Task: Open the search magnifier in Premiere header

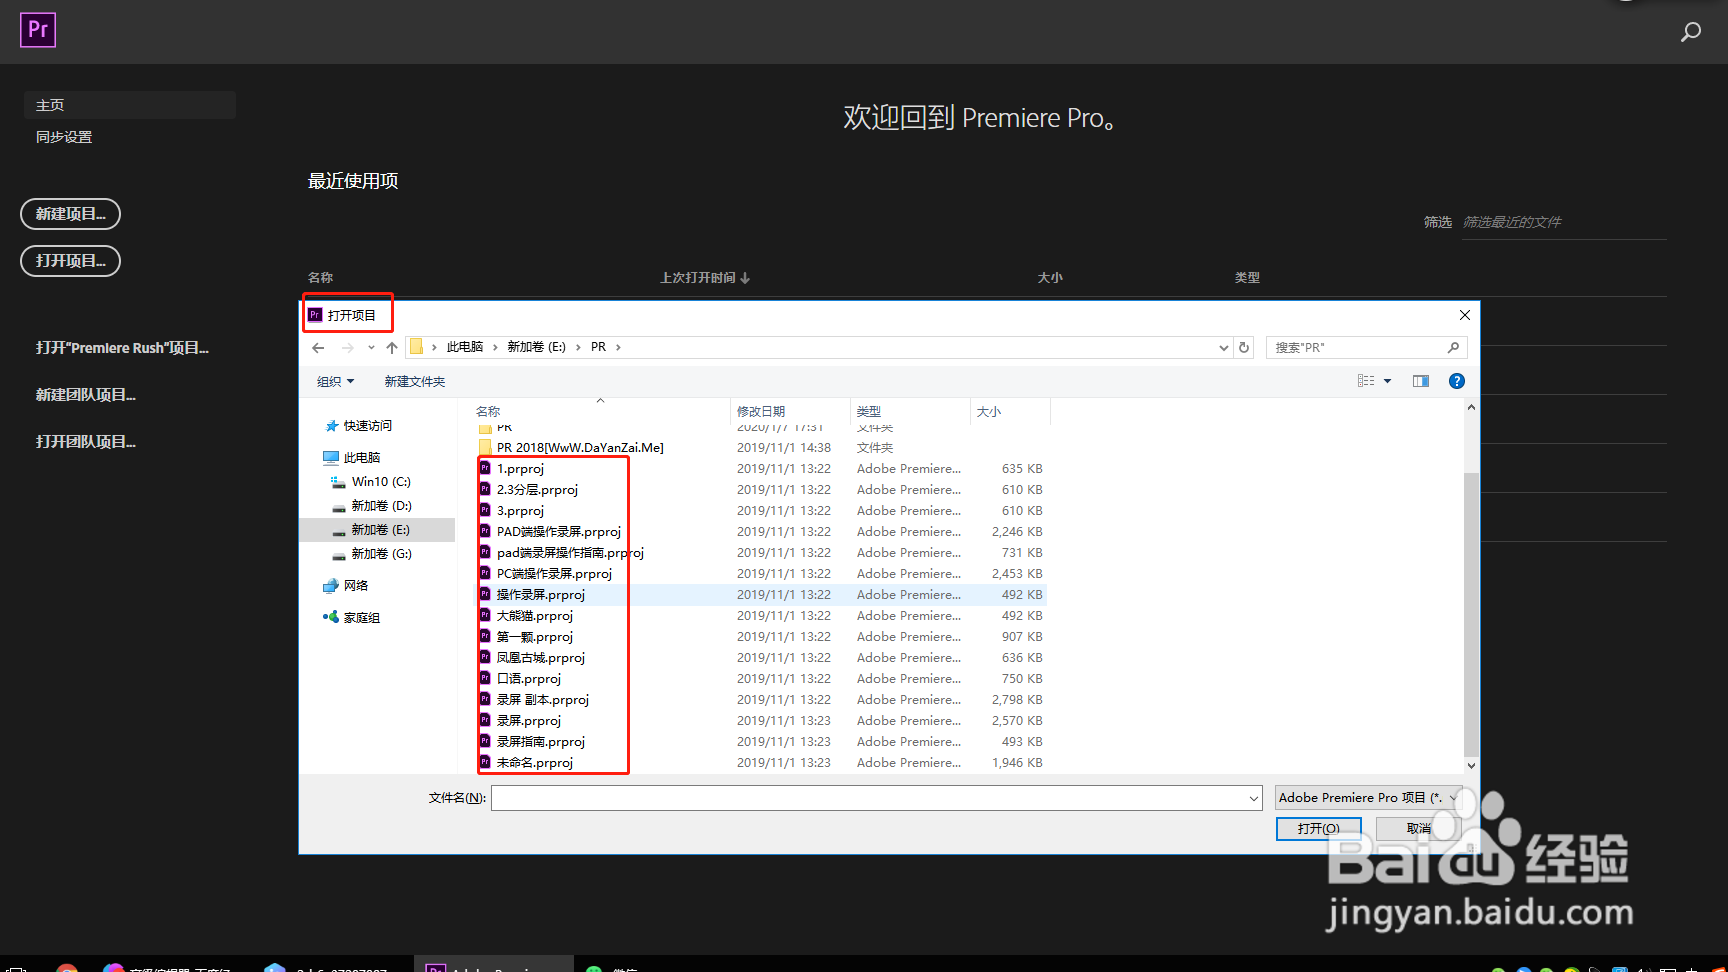Action: 1690,32
